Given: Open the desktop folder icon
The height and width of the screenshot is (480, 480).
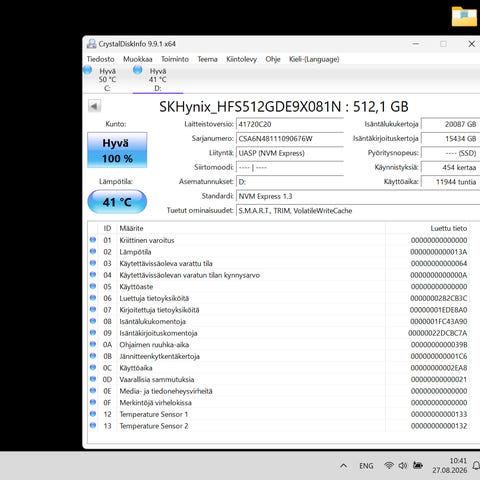Looking at the screenshot, I should [x=464, y=16].
